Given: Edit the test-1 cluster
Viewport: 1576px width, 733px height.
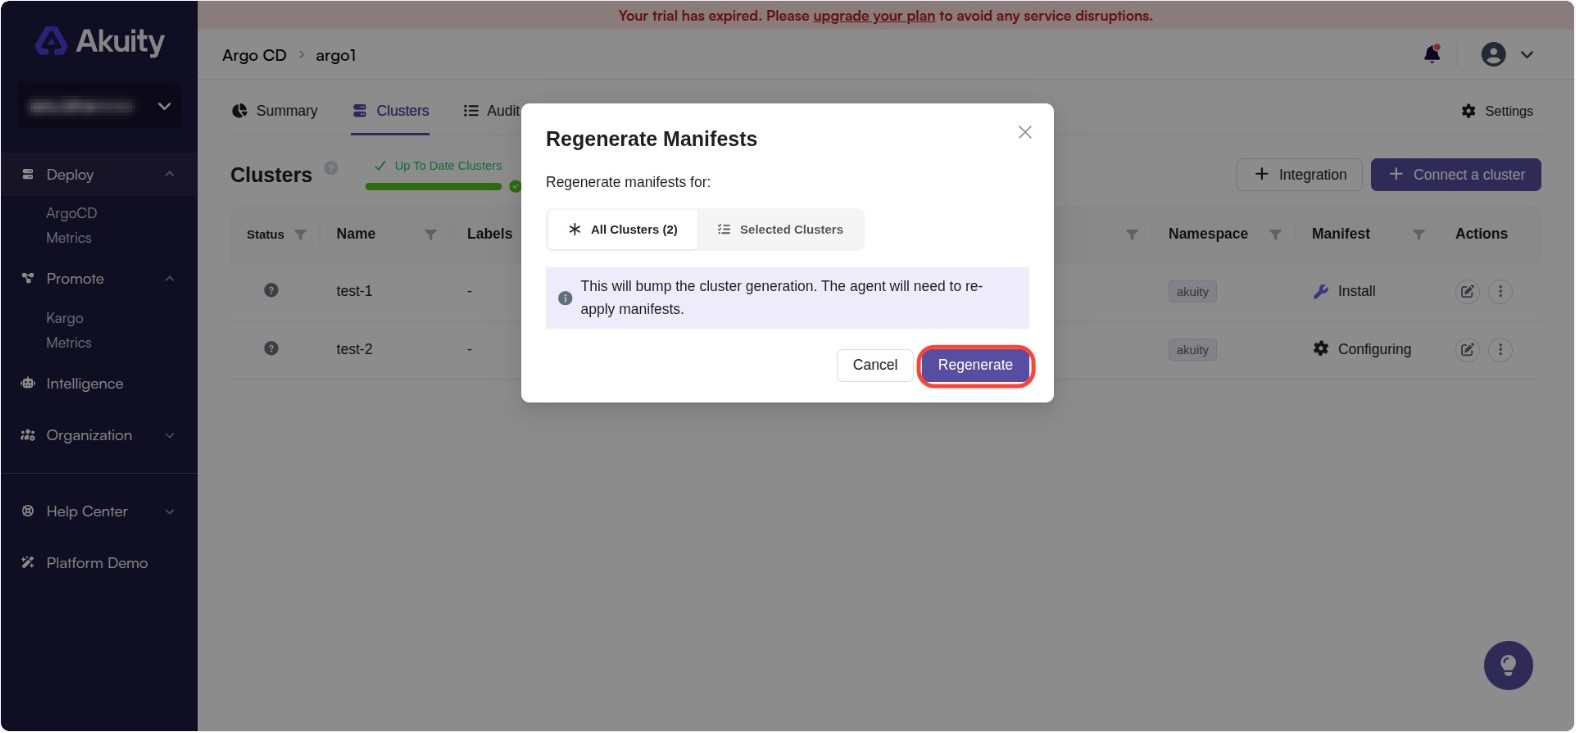Looking at the screenshot, I should pyautogui.click(x=1467, y=292).
